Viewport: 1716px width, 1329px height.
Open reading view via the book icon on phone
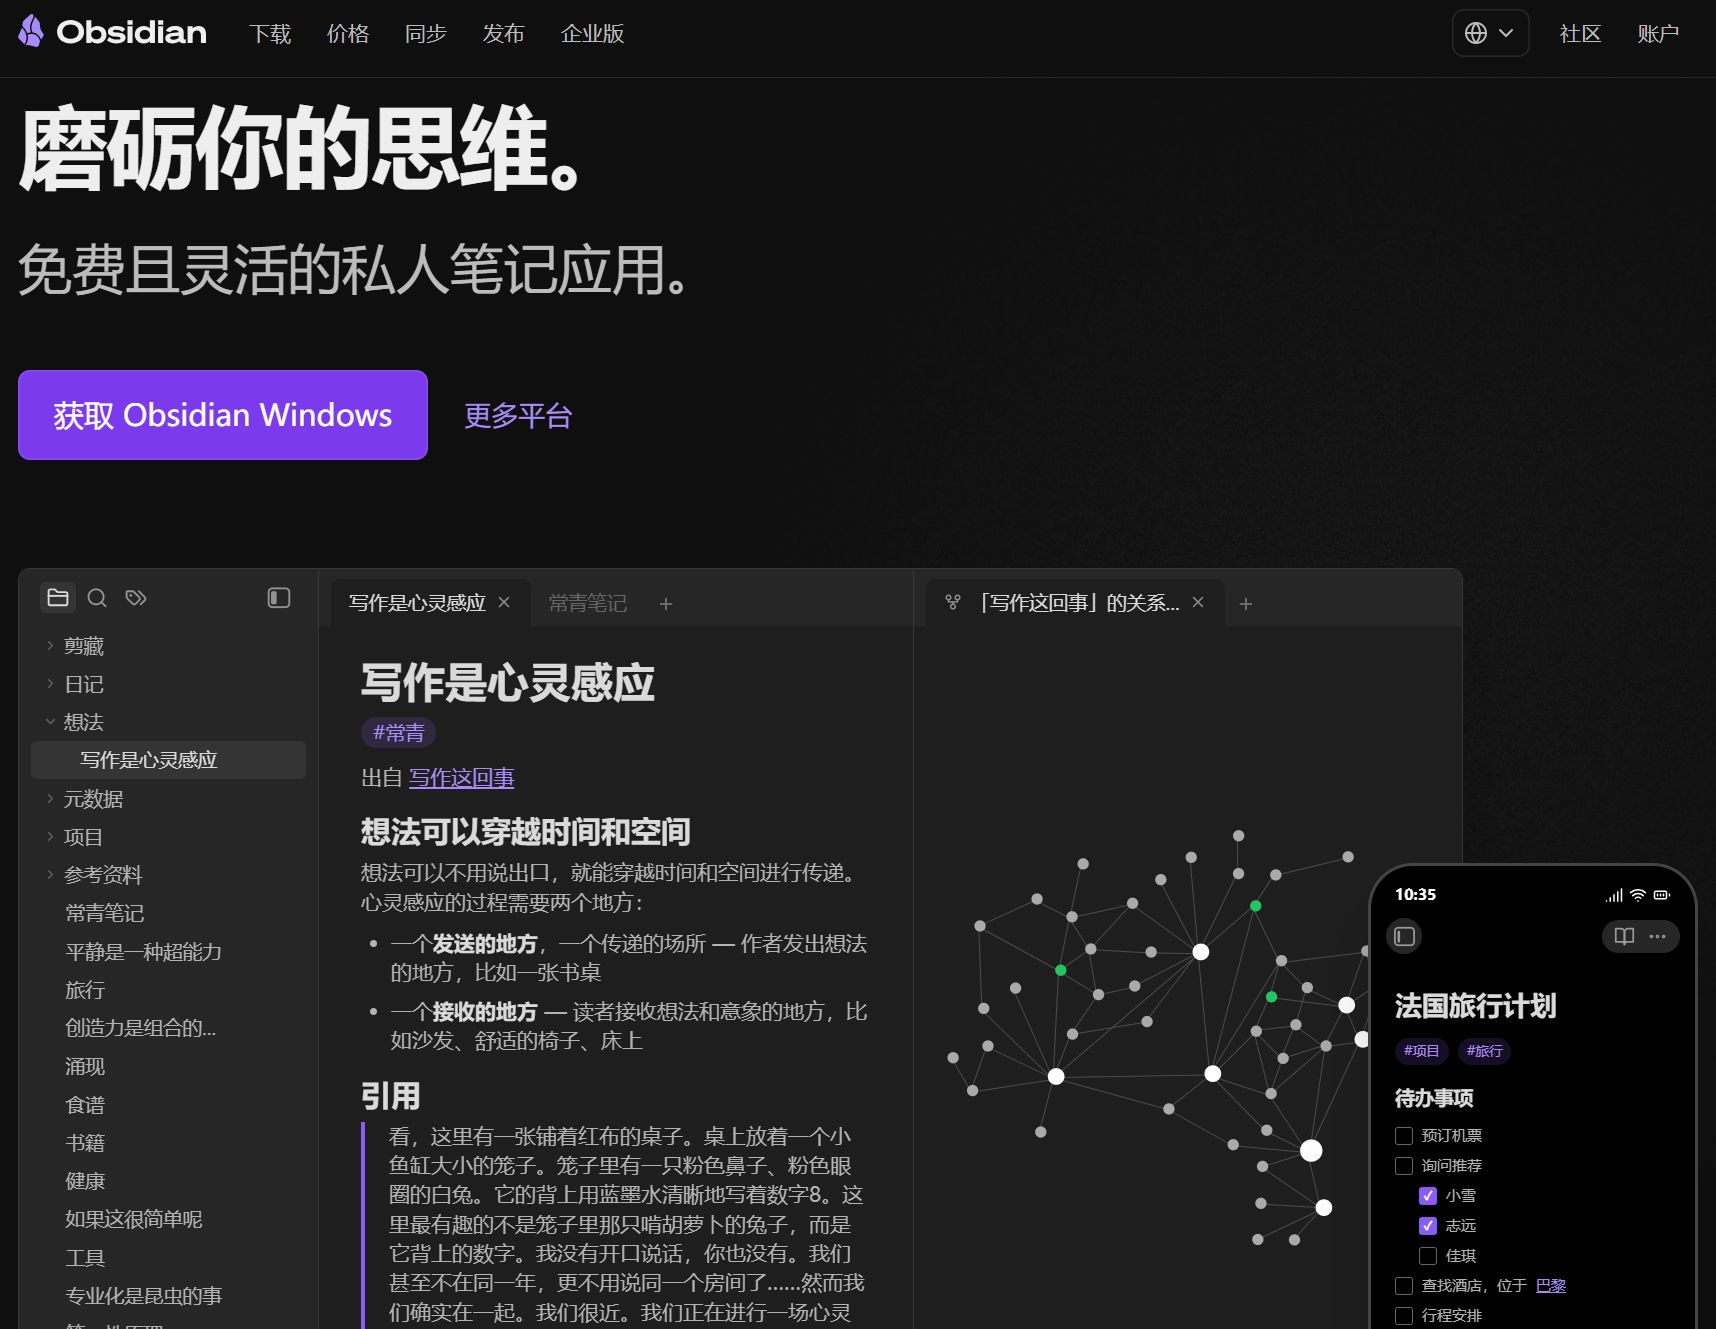click(x=1623, y=936)
